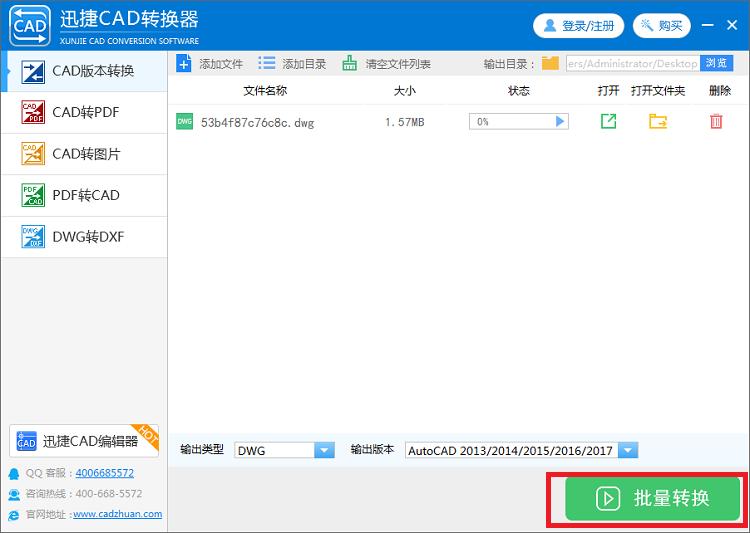Screen dimensions: 750x533
Task: Select the file 53b4f87c76c8c.dwg
Action: (257, 122)
